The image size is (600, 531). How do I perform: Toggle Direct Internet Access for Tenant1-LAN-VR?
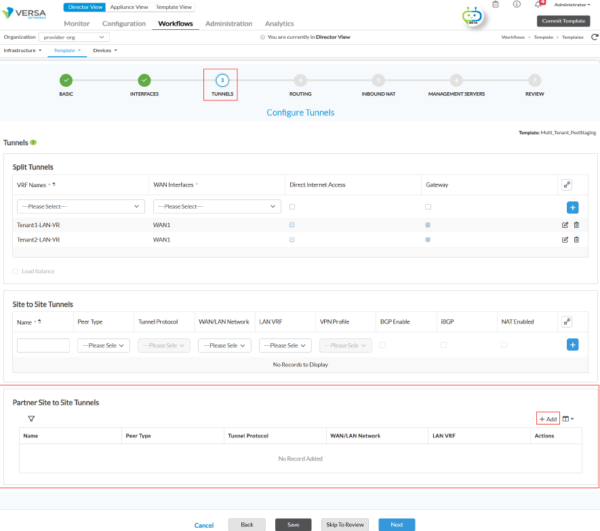[292, 225]
